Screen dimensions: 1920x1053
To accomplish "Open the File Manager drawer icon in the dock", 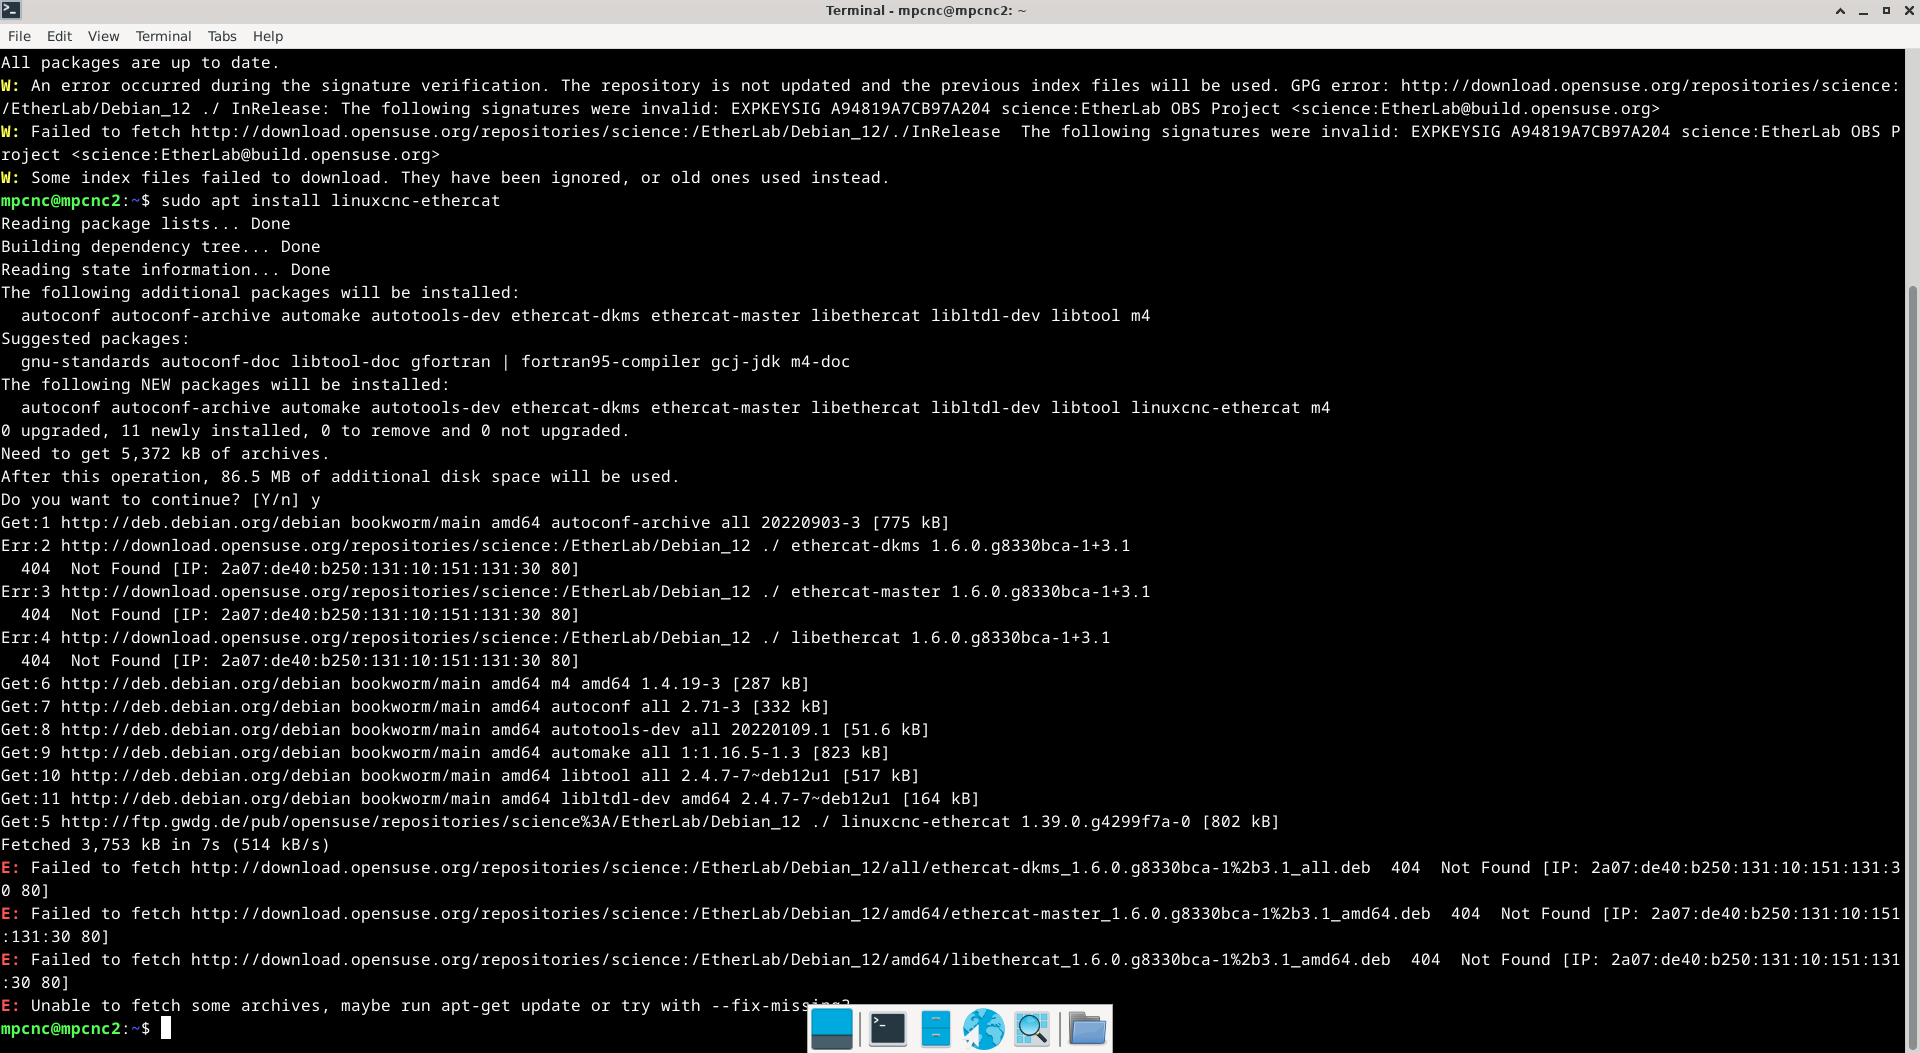I will point(935,1029).
